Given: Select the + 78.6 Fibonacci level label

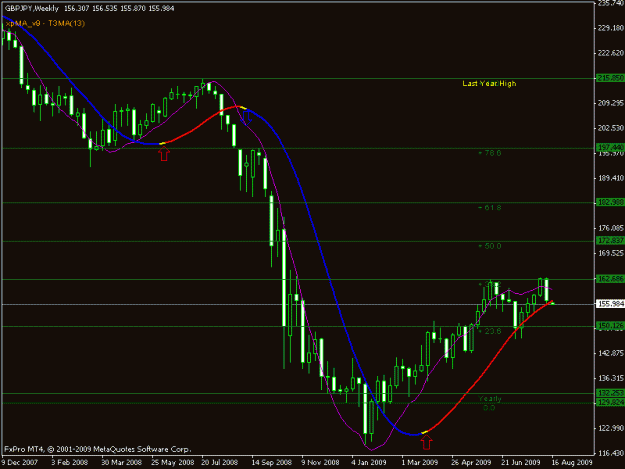Looking at the screenshot, I should click(489, 153).
